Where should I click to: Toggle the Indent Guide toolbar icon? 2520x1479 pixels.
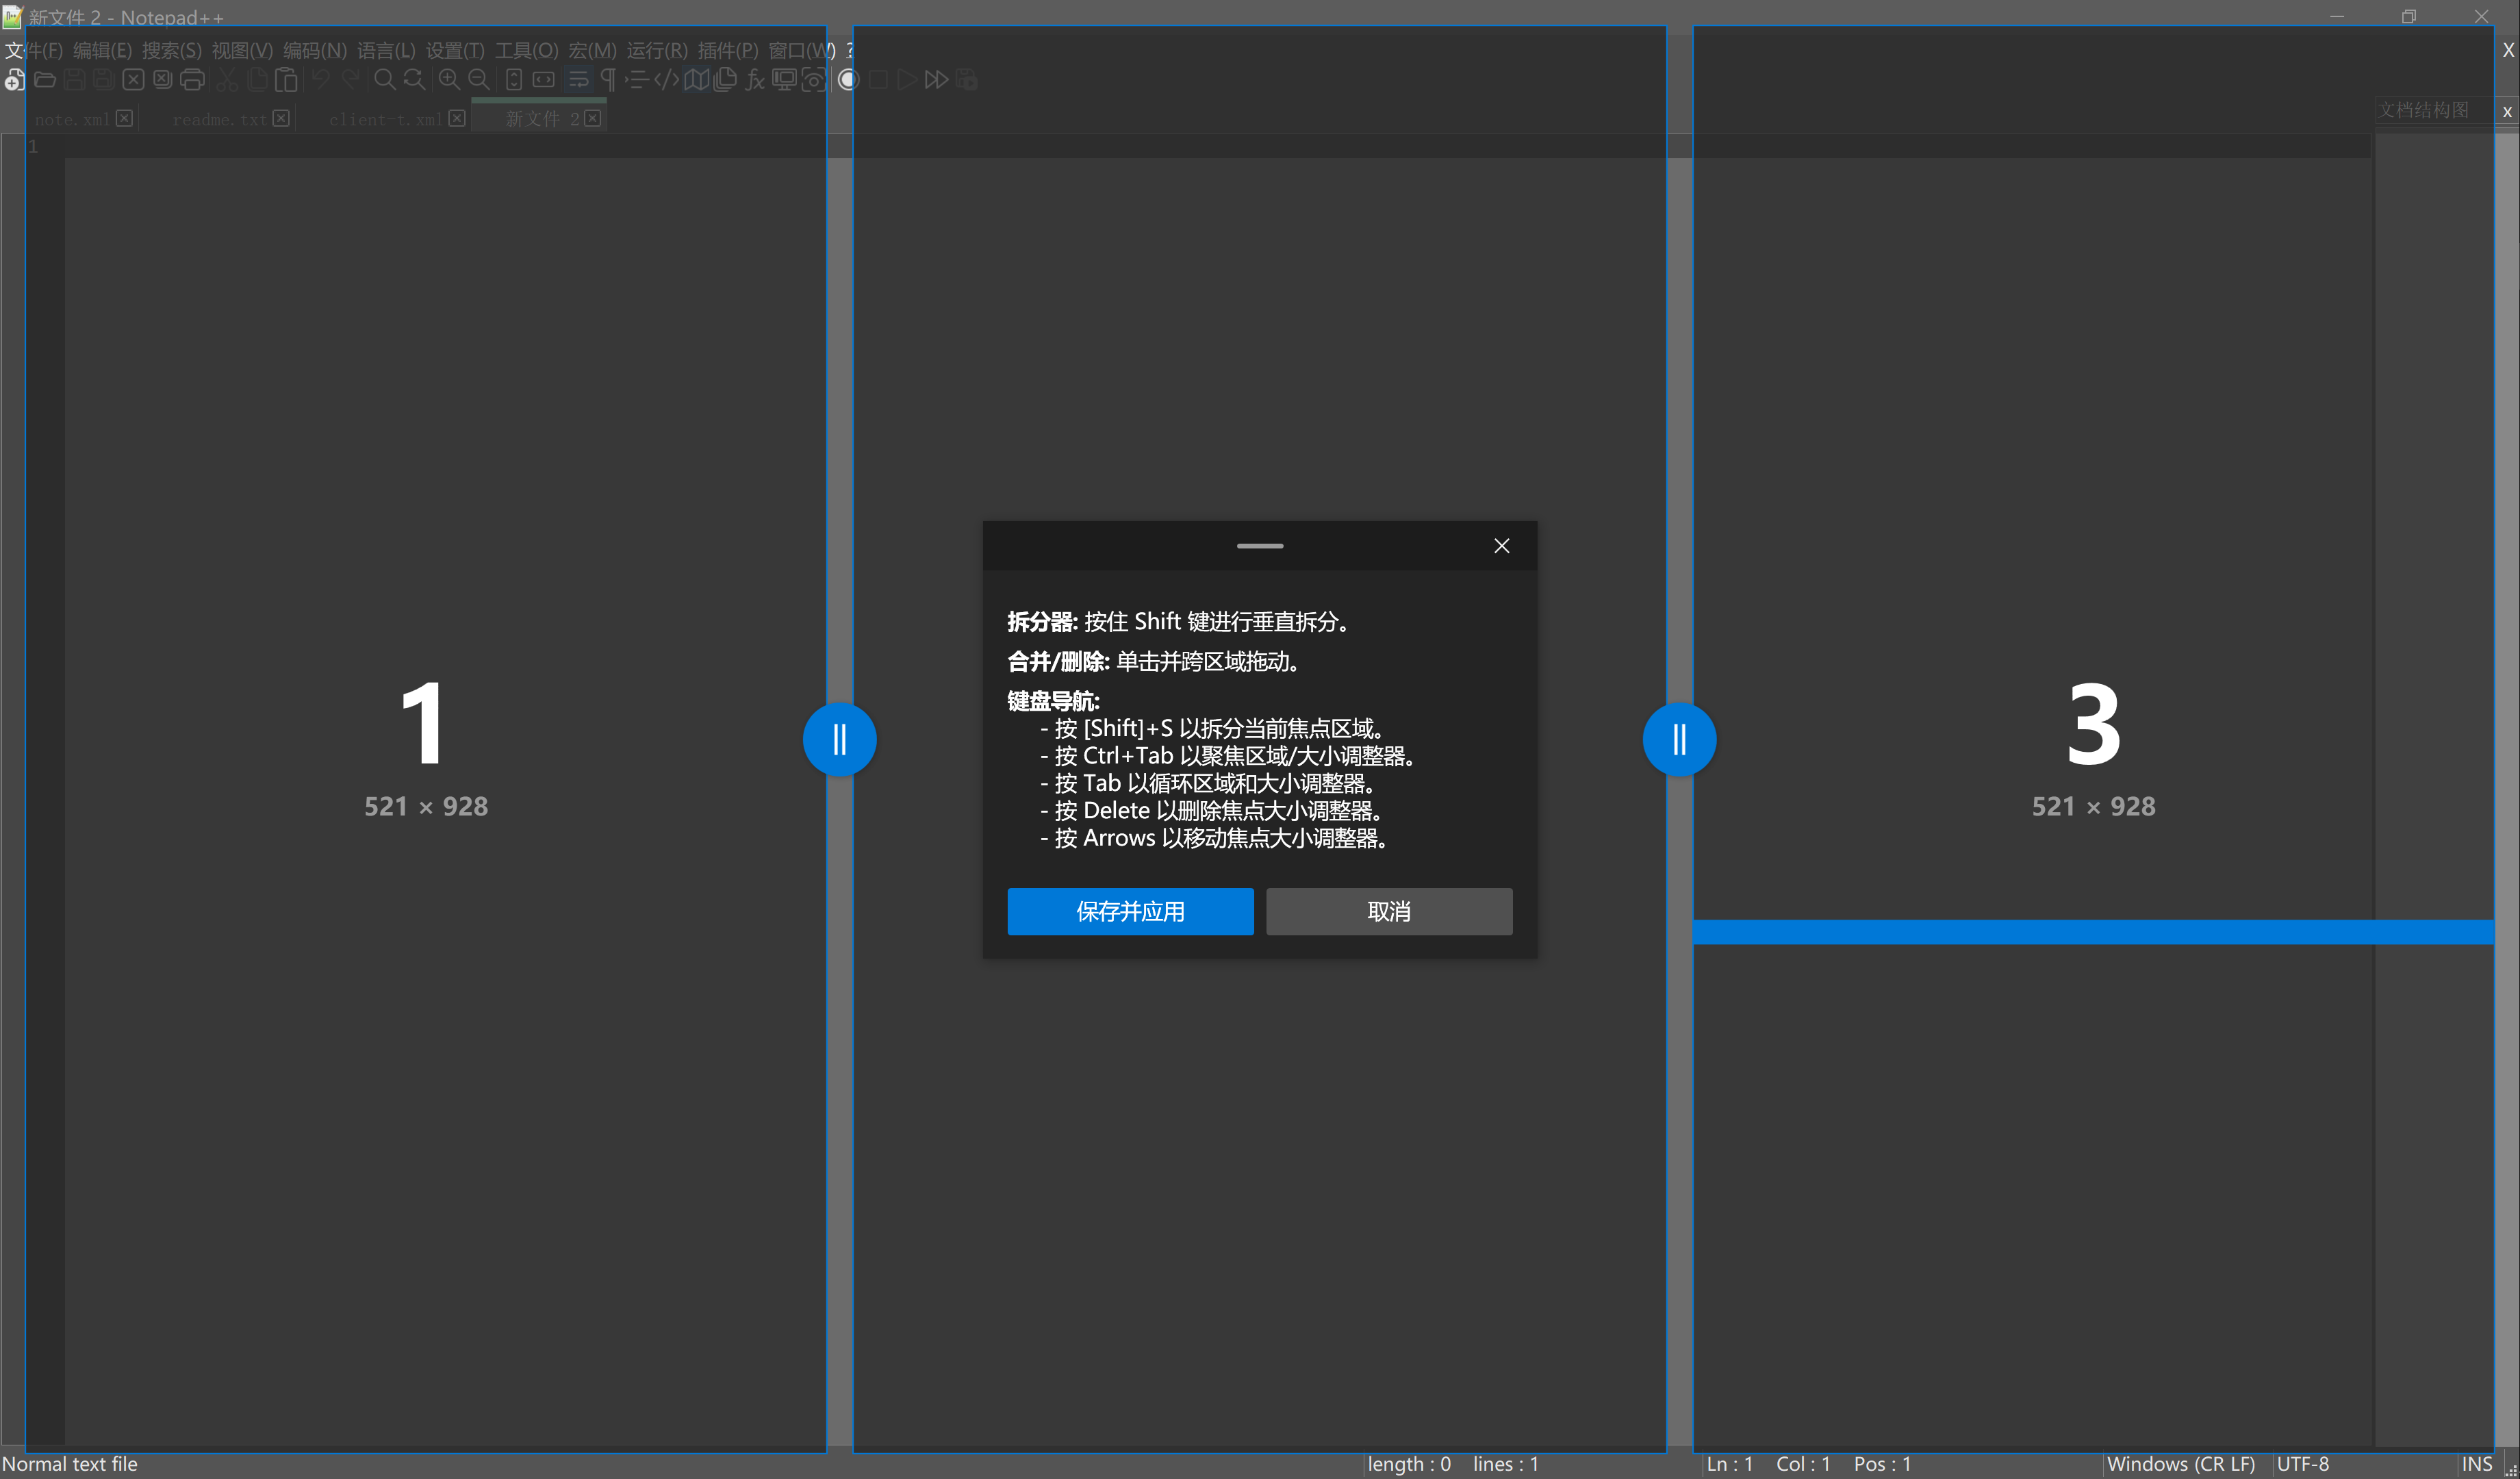tap(637, 80)
